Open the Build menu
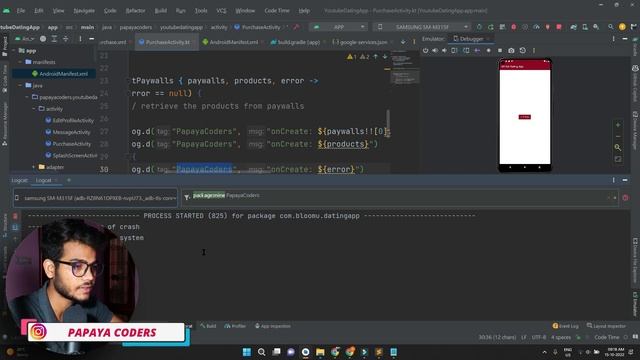 tap(160, 11)
